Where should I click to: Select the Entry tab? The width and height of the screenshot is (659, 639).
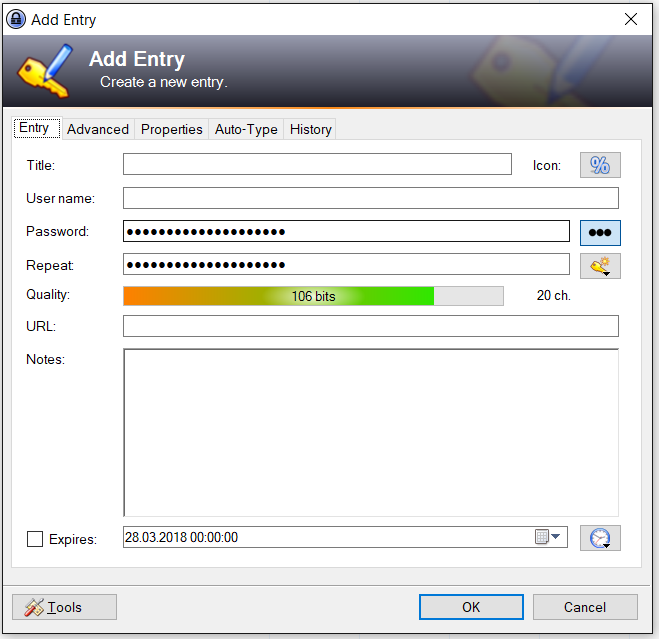[x=37, y=128]
